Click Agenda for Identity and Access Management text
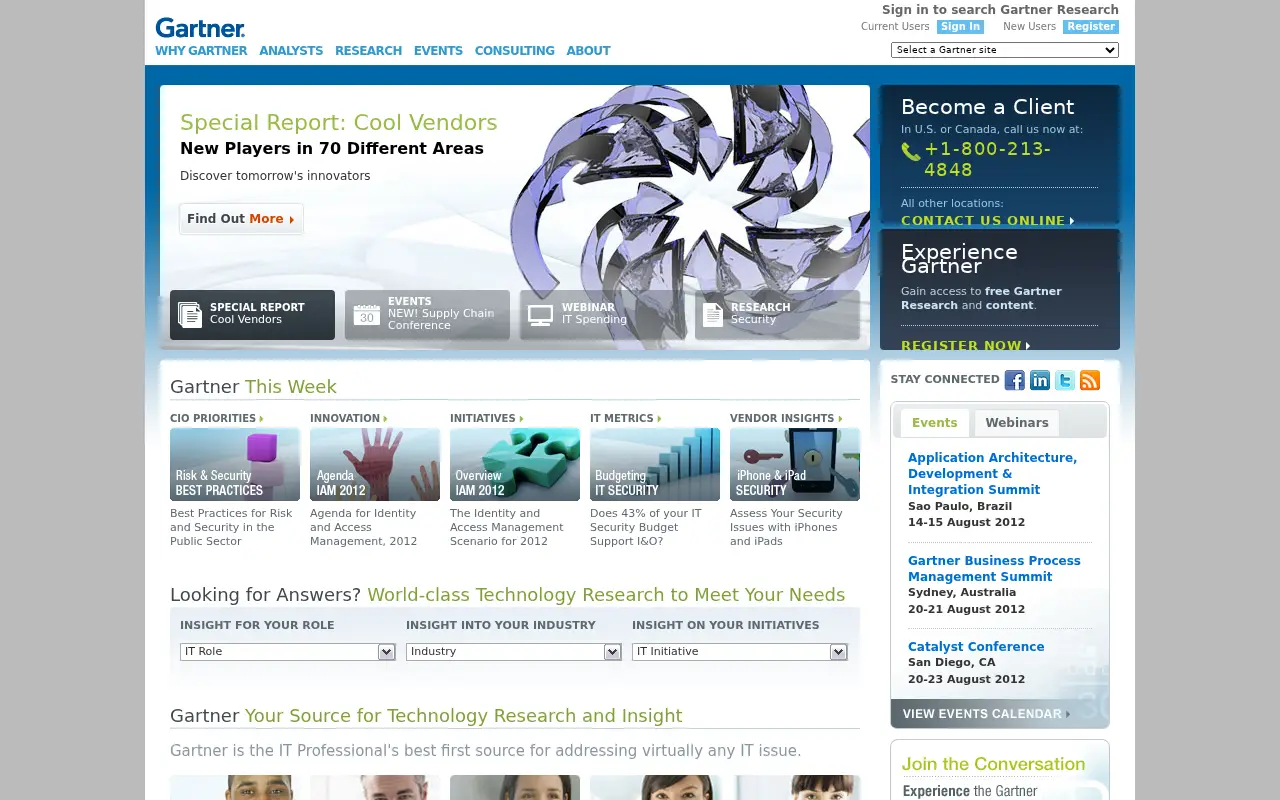Viewport: 1280px width, 800px height. (364, 528)
